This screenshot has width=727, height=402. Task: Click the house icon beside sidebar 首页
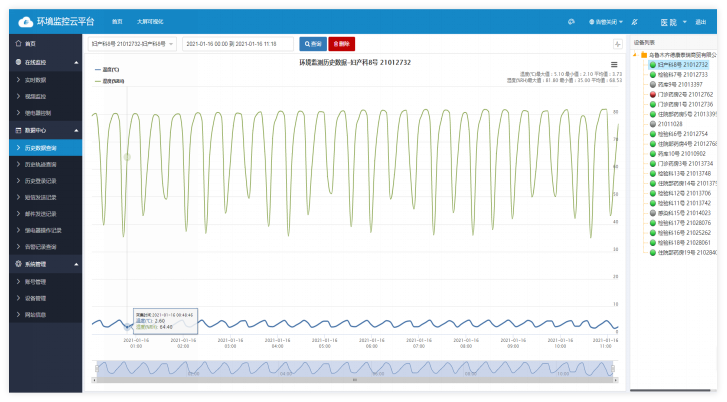[x=19, y=43]
